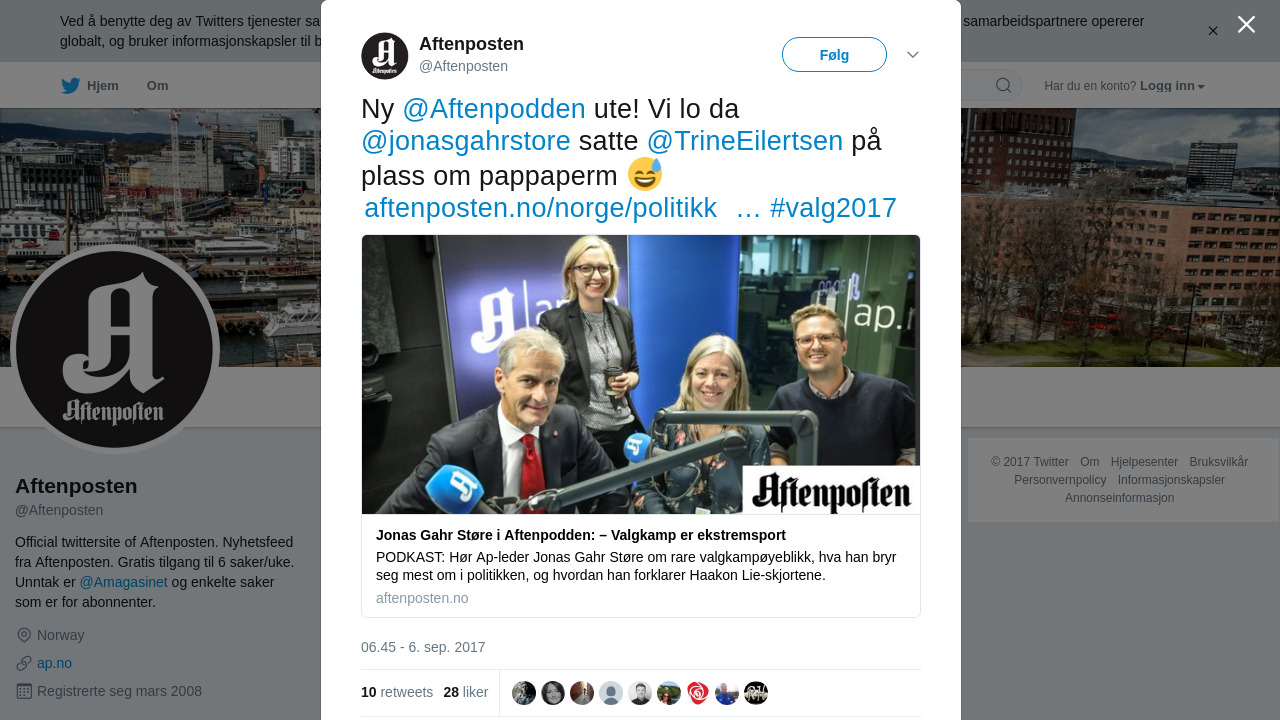This screenshot has height=720, width=1280.
Task: Open the @Amagasinet link in the bio
Action: pyautogui.click(x=124, y=582)
